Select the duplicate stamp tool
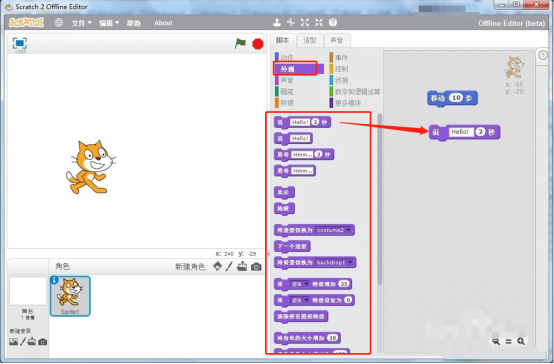This screenshot has height=364, width=554. point(277,23)
